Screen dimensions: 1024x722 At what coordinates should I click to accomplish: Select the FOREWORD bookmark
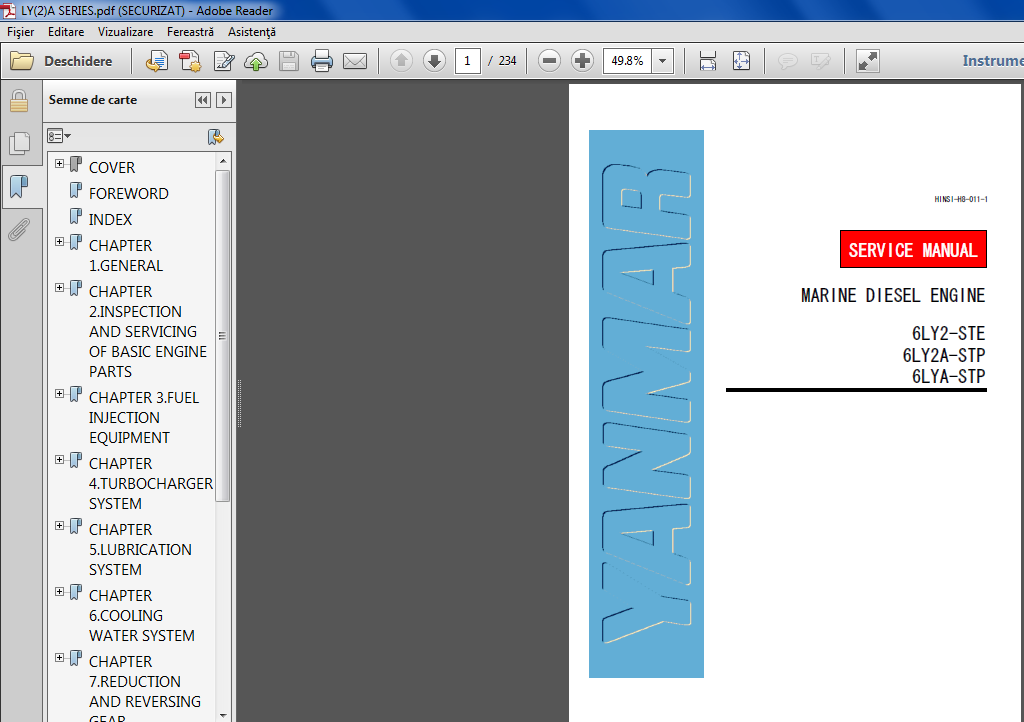coord(129,194)
